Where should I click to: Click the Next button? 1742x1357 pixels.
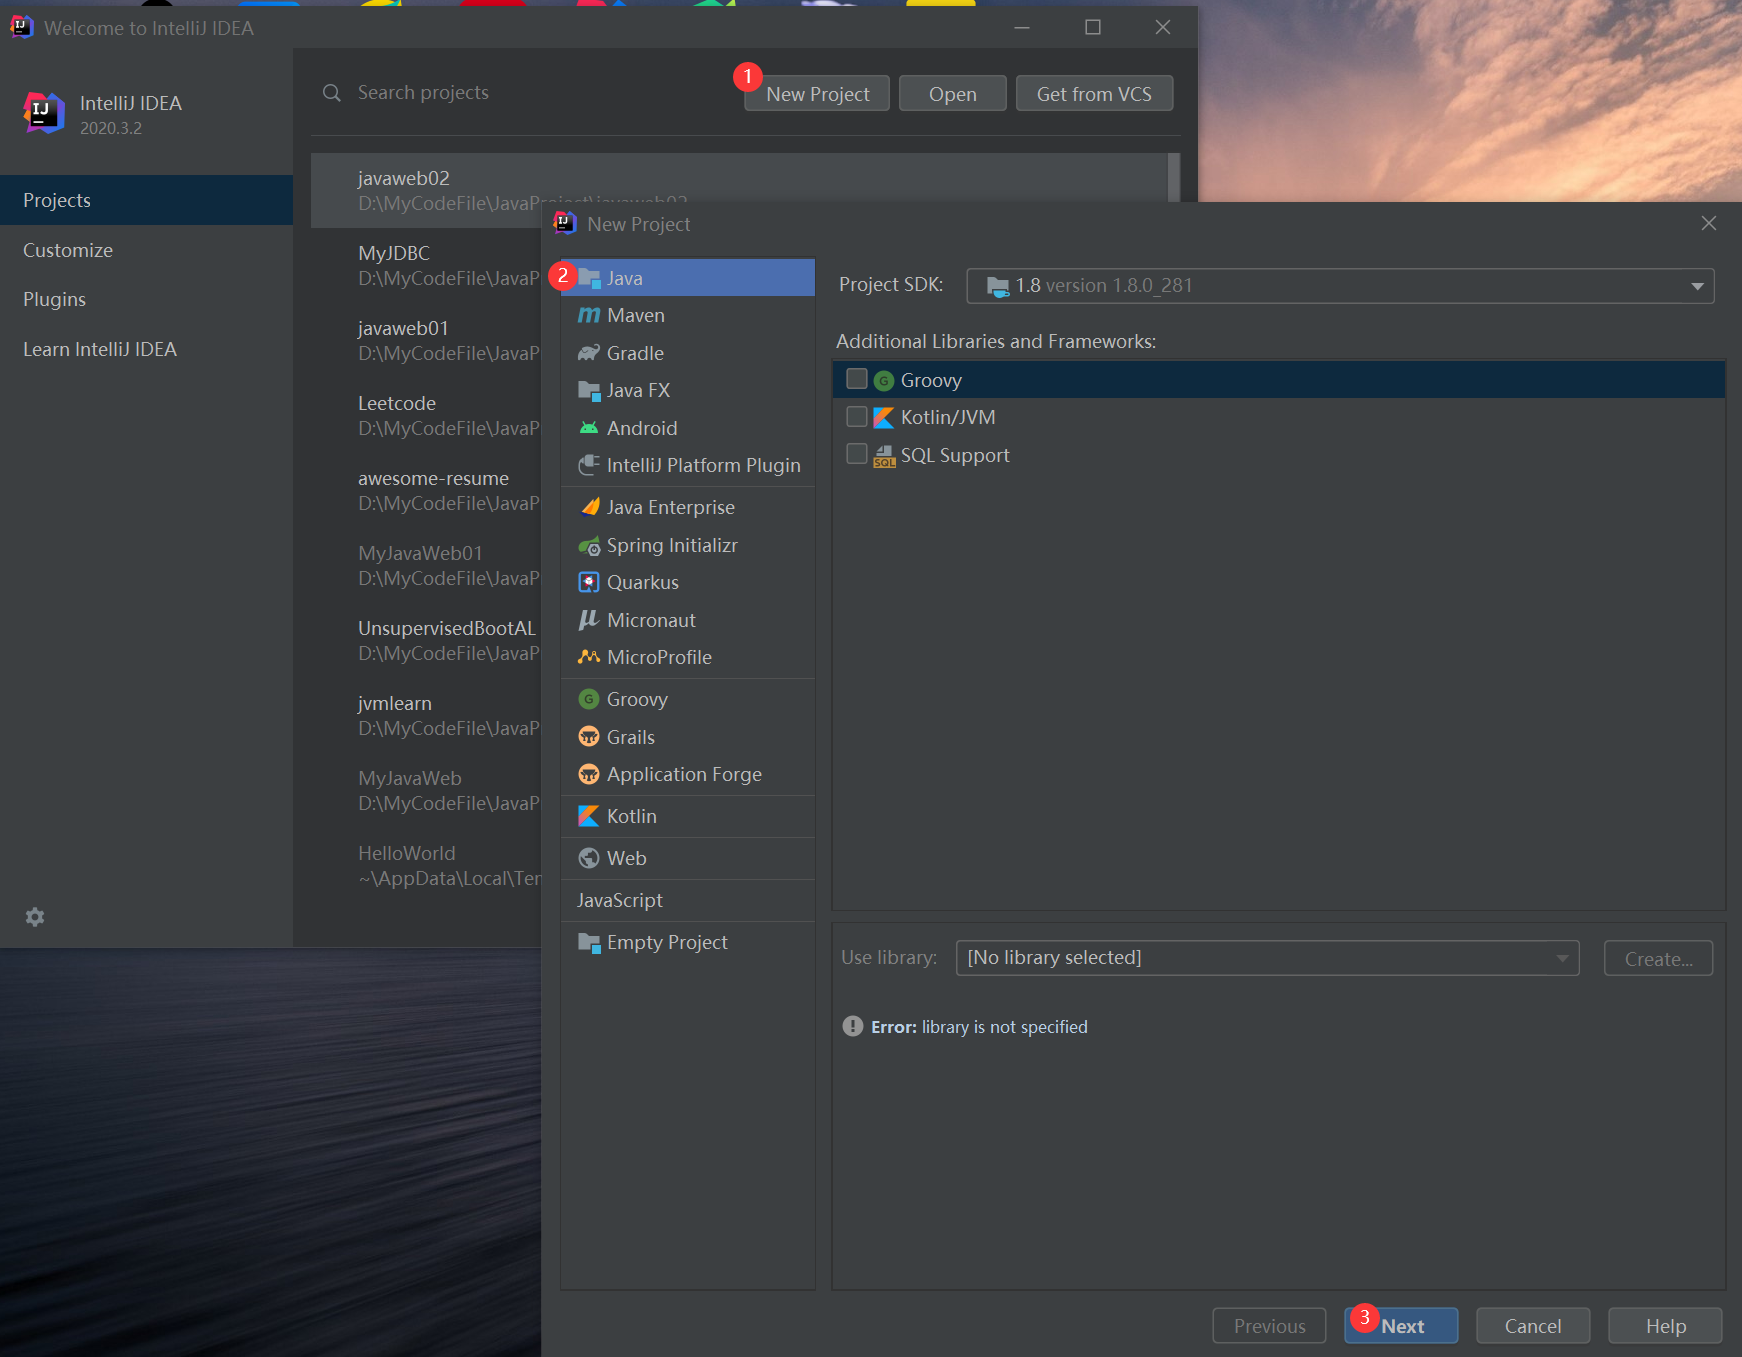point(1401,1326)
